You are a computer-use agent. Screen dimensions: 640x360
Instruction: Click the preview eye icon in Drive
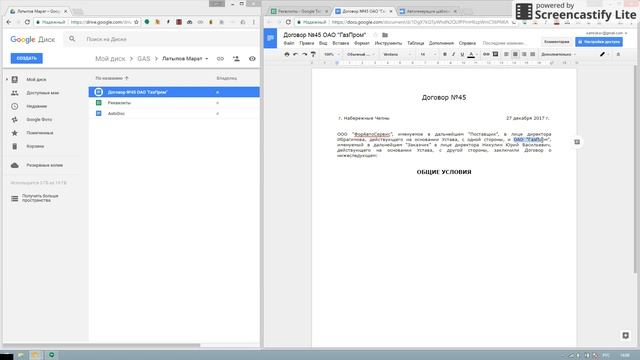click(x=252, y=59)
